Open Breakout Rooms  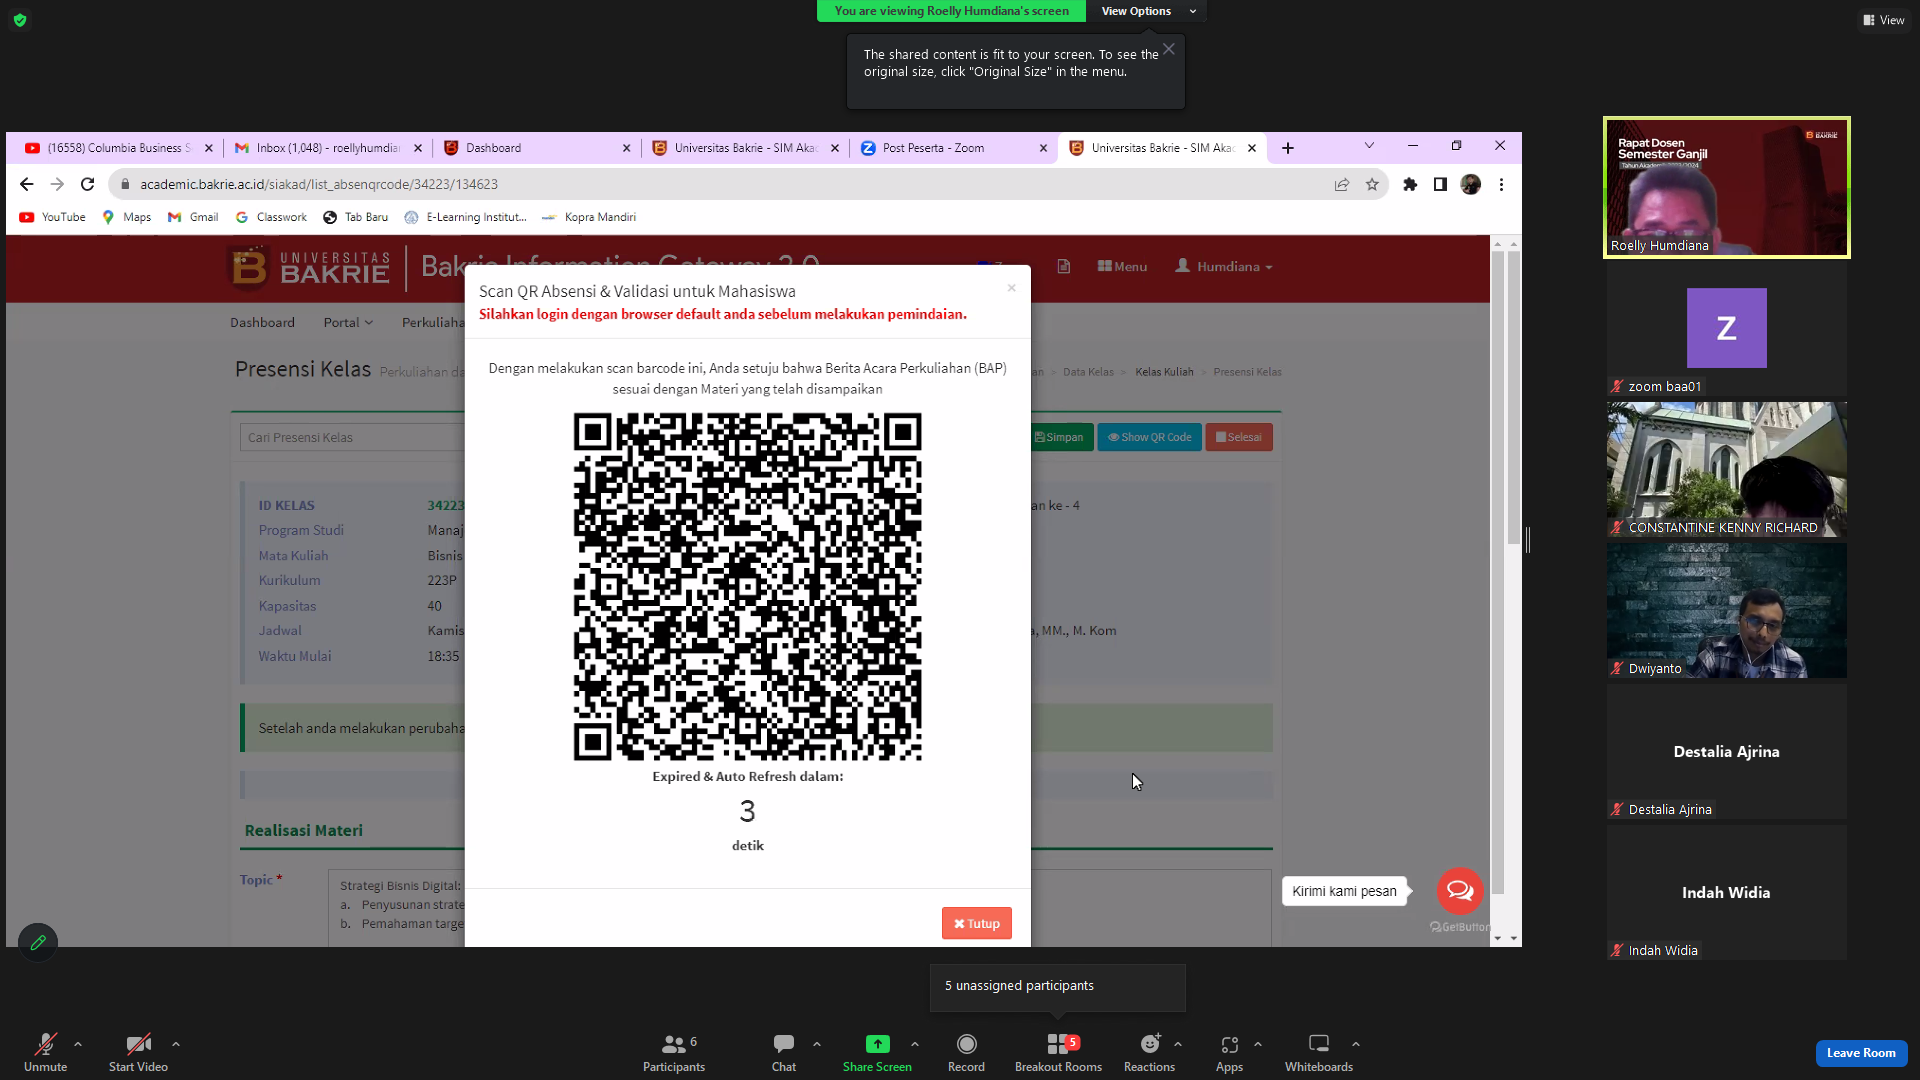pyautogui.click(x=1058, y=1052)
